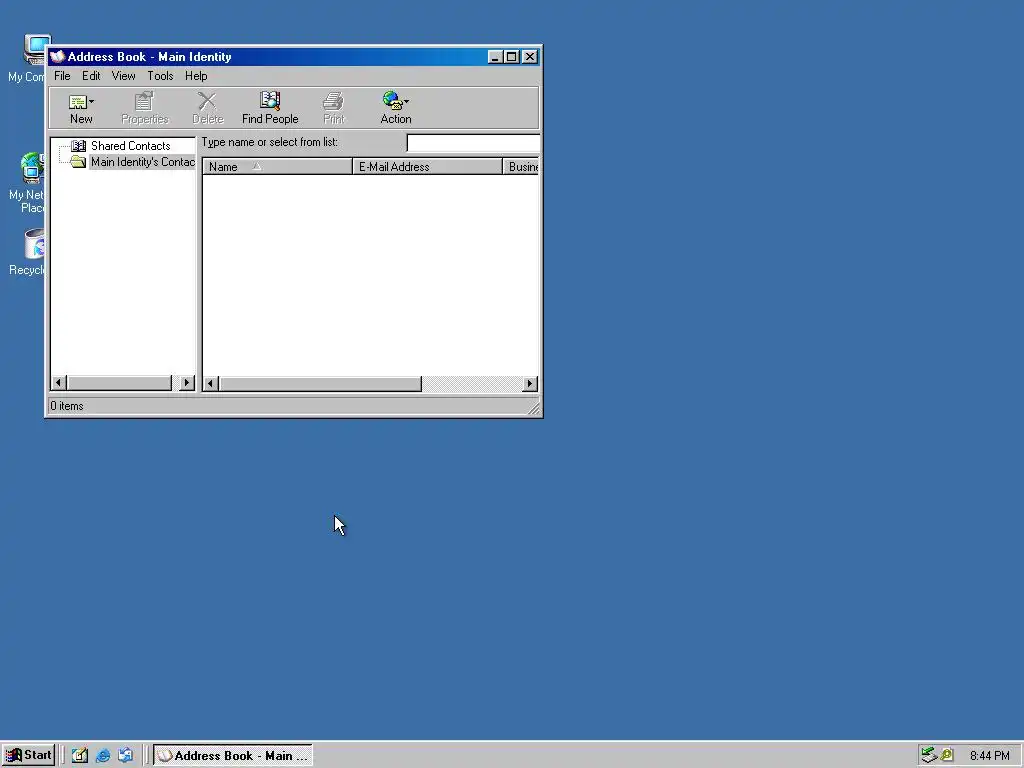
Task: Click the Main Identity's Contacts folder icon
Action: (78, 162)
